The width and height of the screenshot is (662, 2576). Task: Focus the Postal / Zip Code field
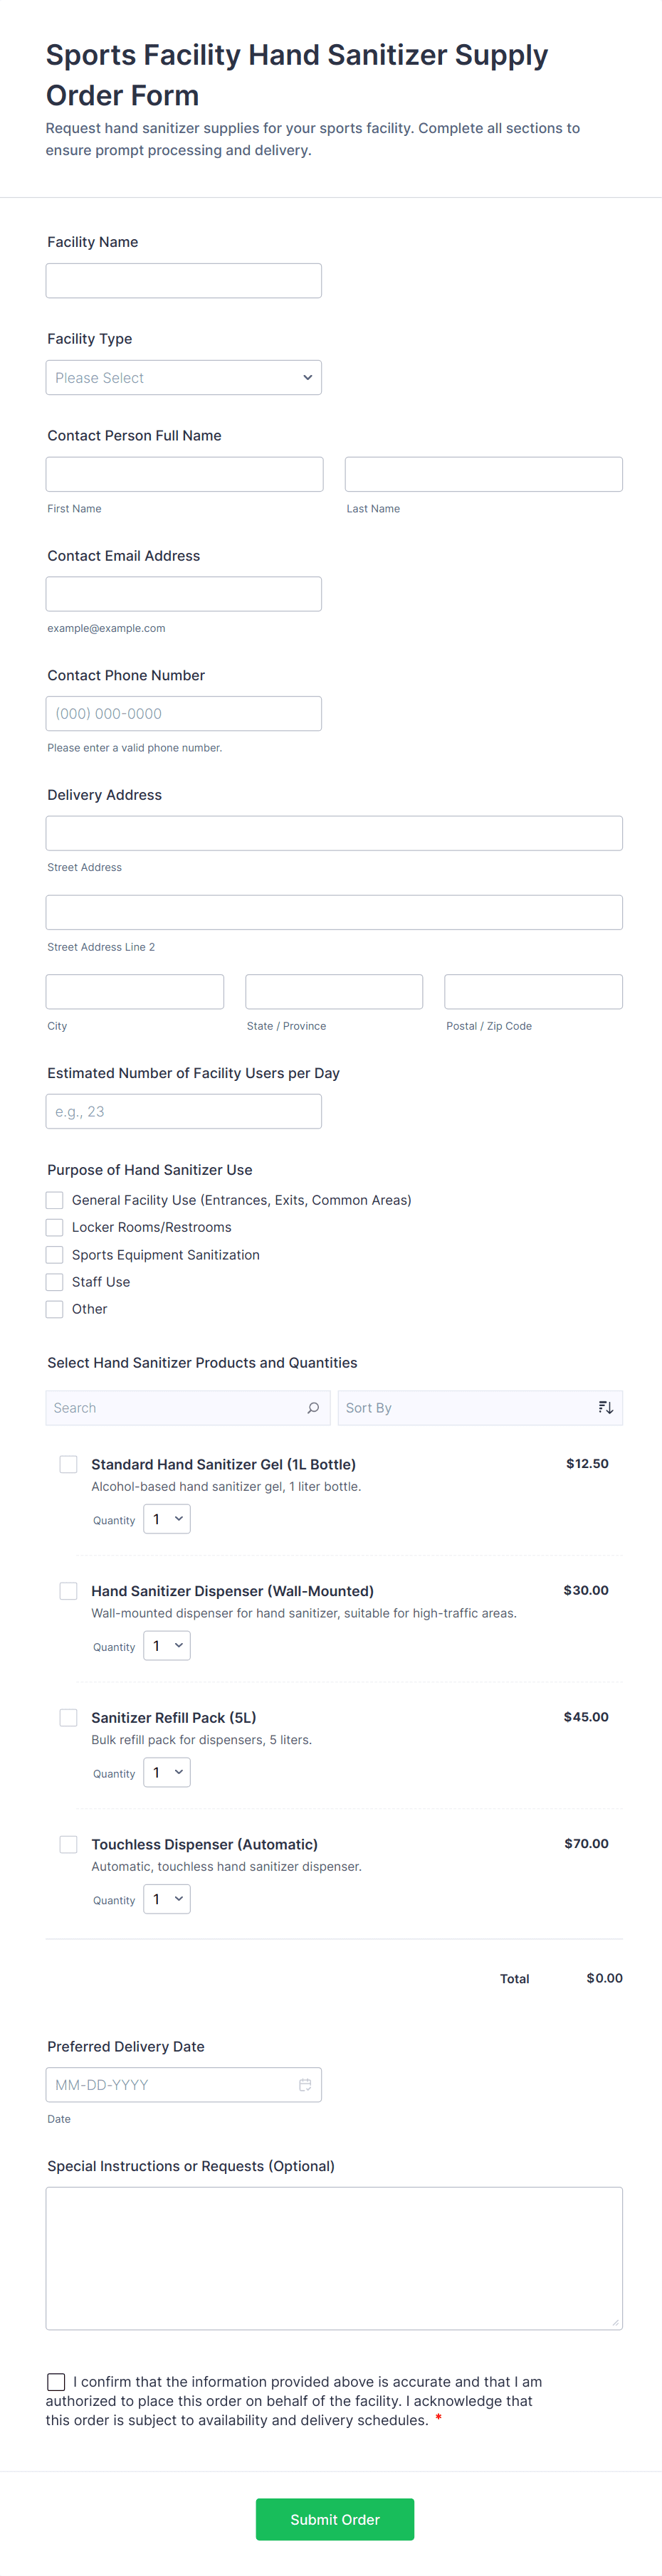point(533,992)
